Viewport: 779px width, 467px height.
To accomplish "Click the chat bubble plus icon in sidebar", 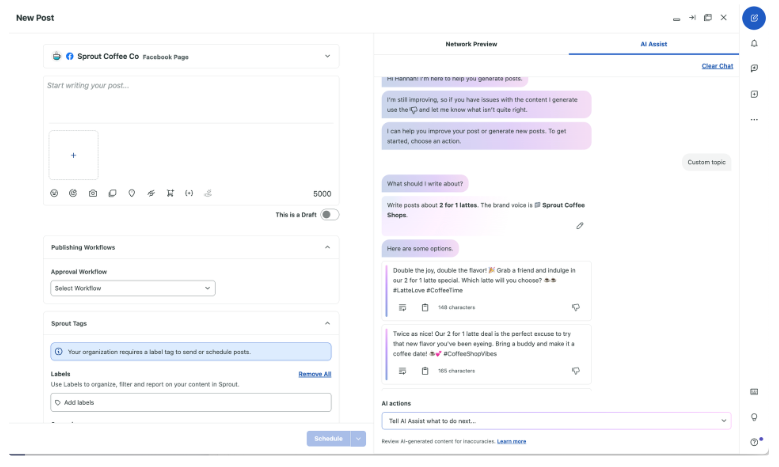I will point(754,68).
